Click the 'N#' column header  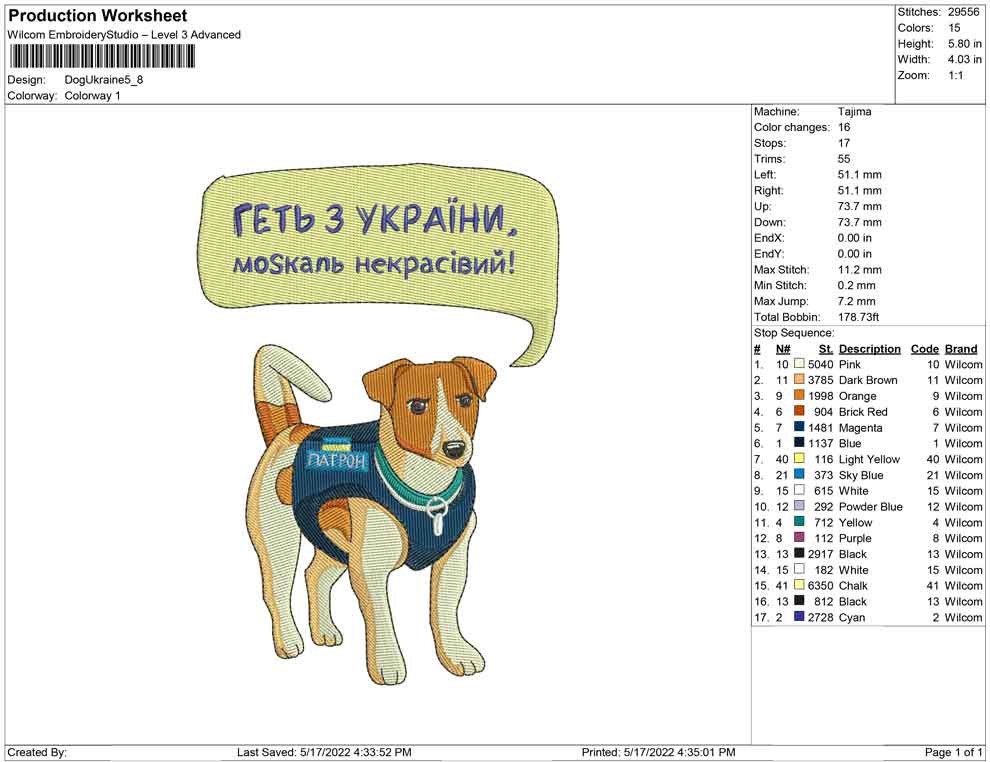pos(783,348)
